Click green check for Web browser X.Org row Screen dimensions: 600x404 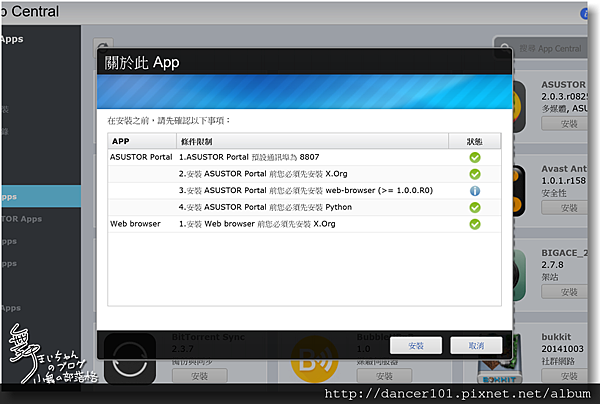click(x=475, y=224)
